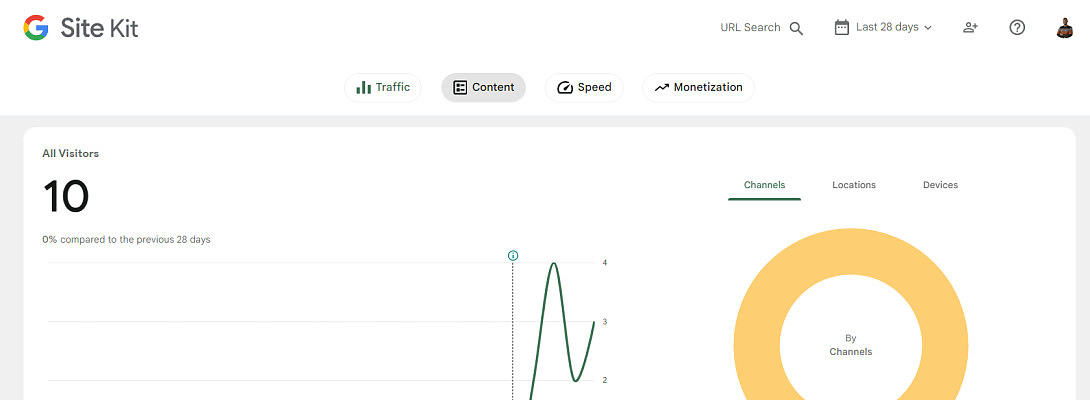Switch to the Locations tab
1090x400 pixels.
[x=853, y=185]
